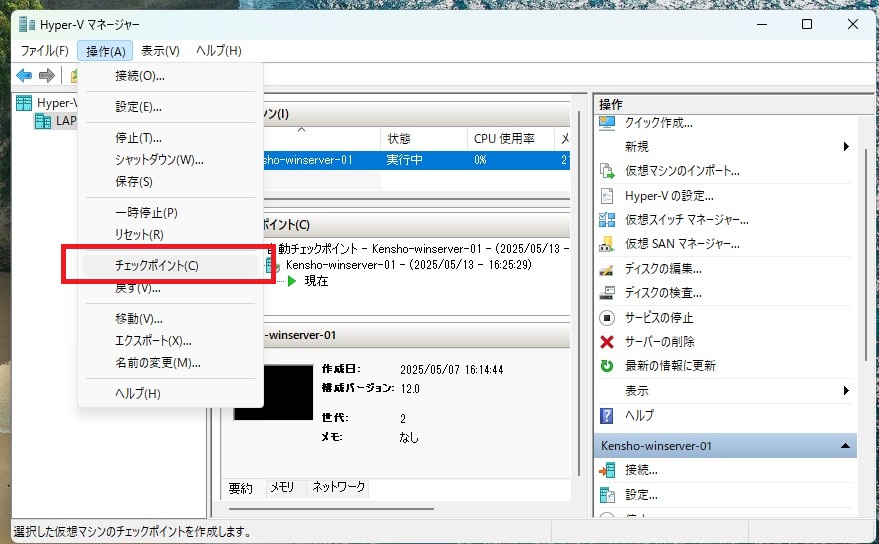Viewport: 879px width, 544px height.
Task: Click the Hyper-V の設定 icon
Action: pyautogui.click(x=606, y=196)
